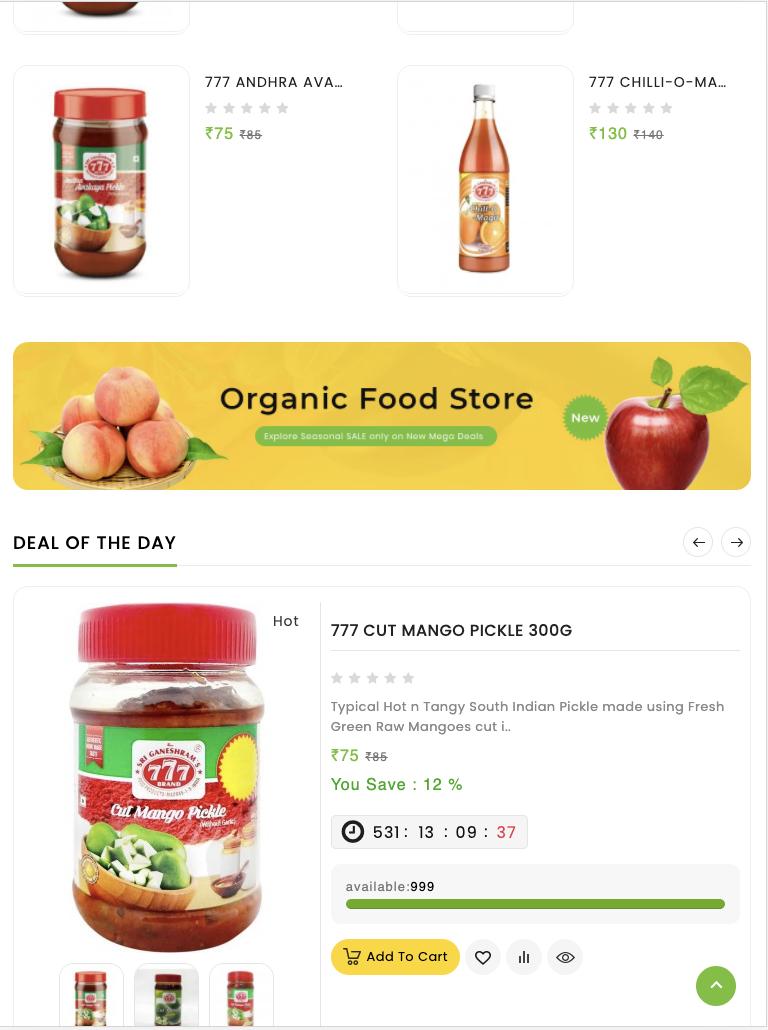
Task: Click the Andhra Avakaya pickle product image
Action: [101, 181]
